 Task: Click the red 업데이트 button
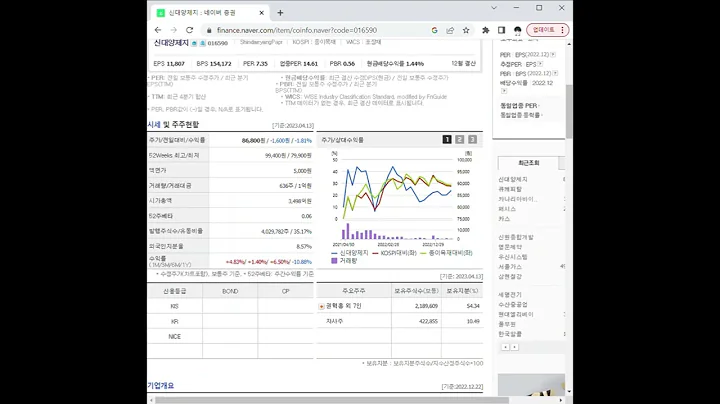coord(548,30)
